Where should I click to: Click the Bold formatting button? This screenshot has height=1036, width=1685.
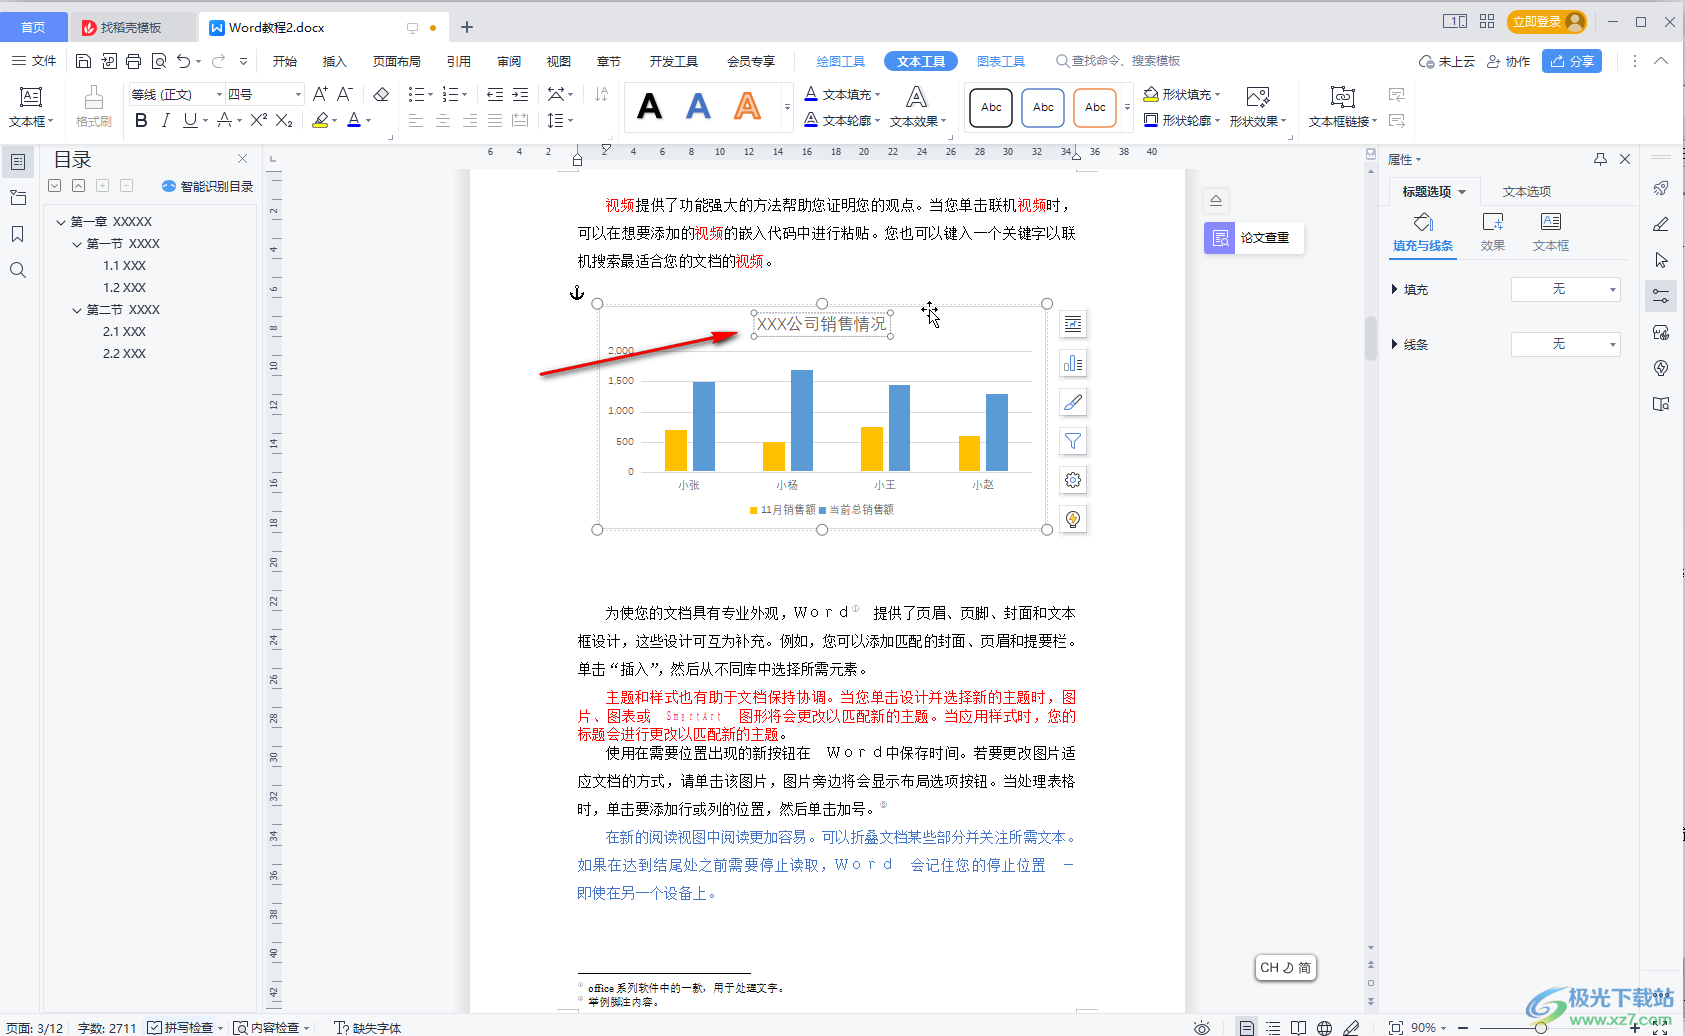[141, 121]
